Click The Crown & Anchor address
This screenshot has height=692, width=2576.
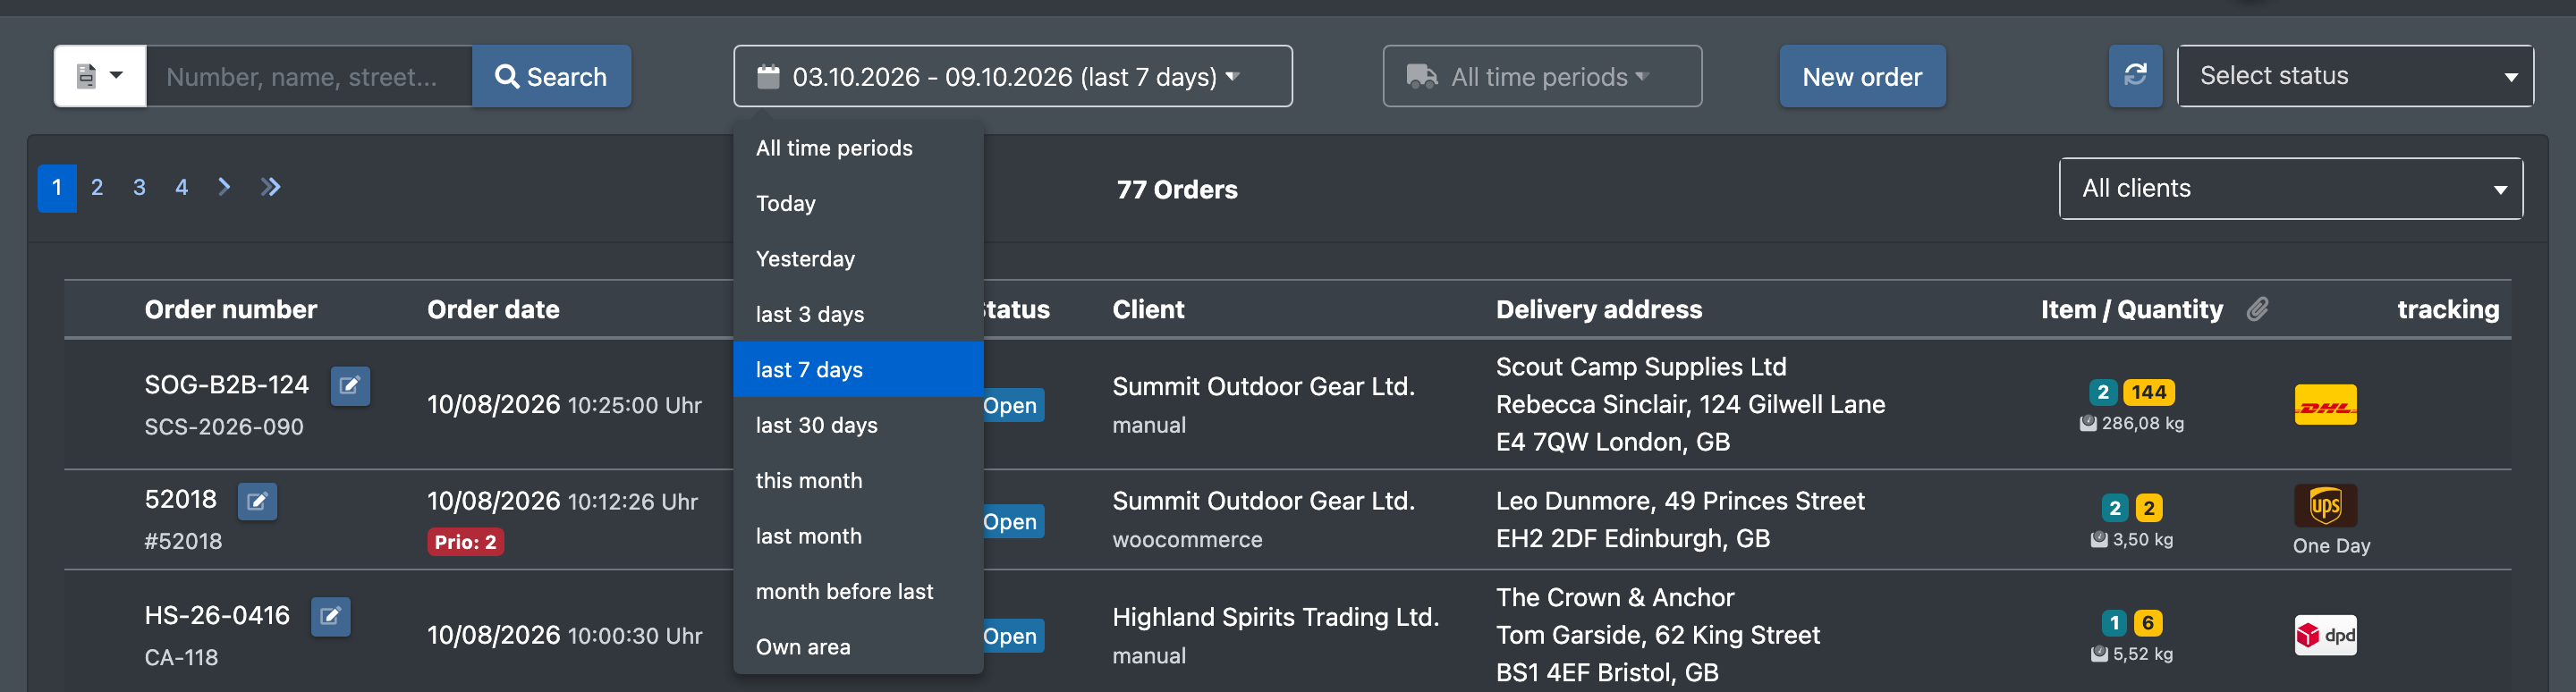[1615, 598]
